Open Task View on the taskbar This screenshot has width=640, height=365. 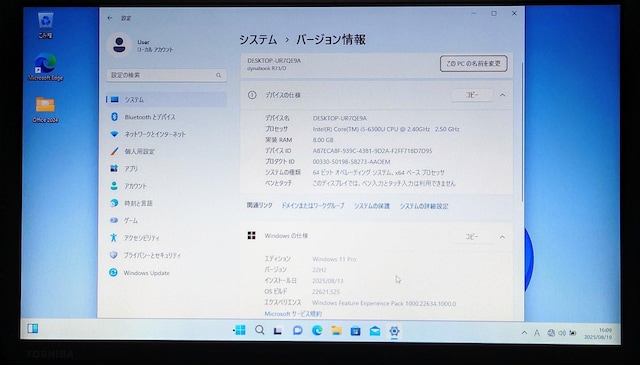coord(278,331)
